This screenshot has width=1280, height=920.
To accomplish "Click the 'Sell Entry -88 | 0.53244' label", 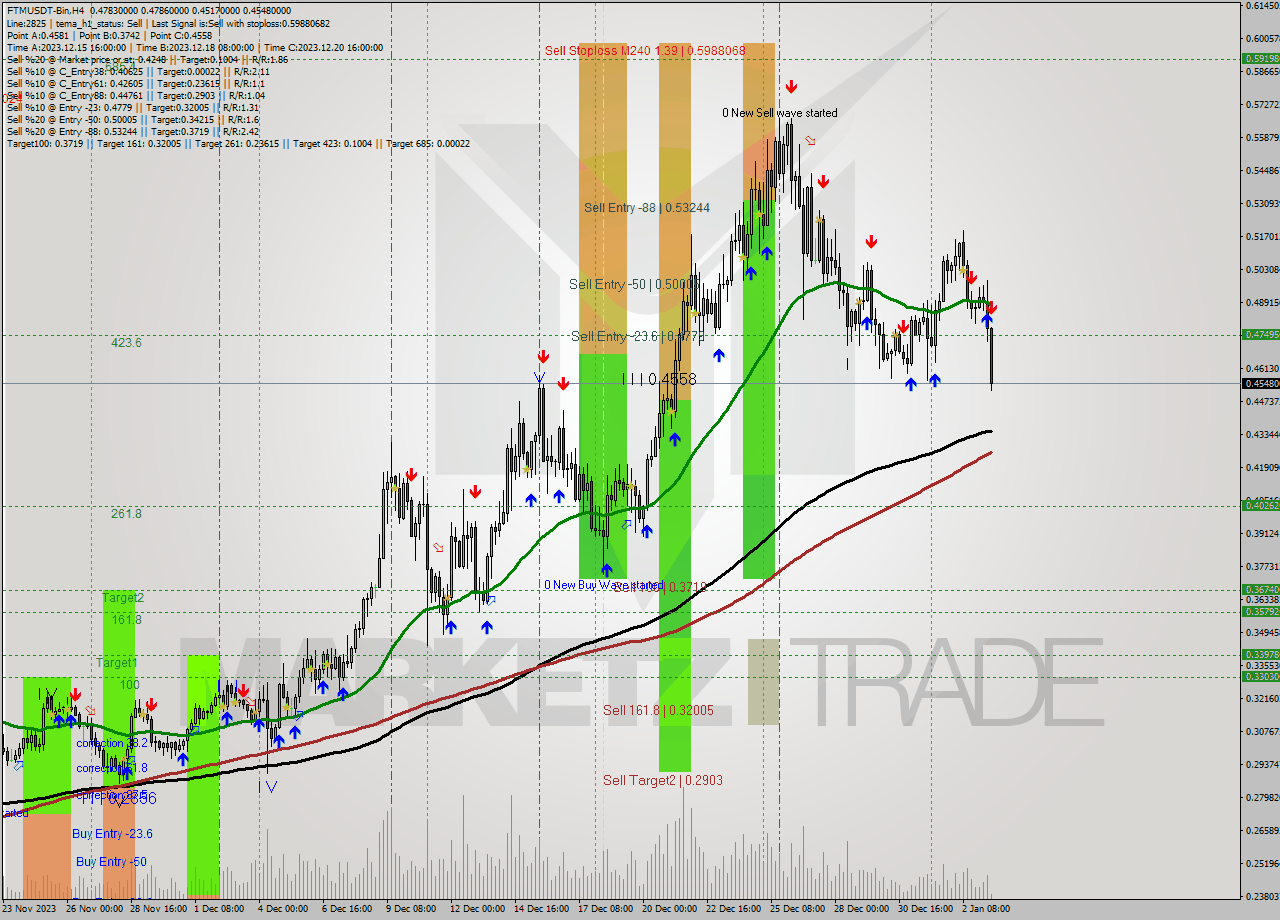I will (647, 207).
